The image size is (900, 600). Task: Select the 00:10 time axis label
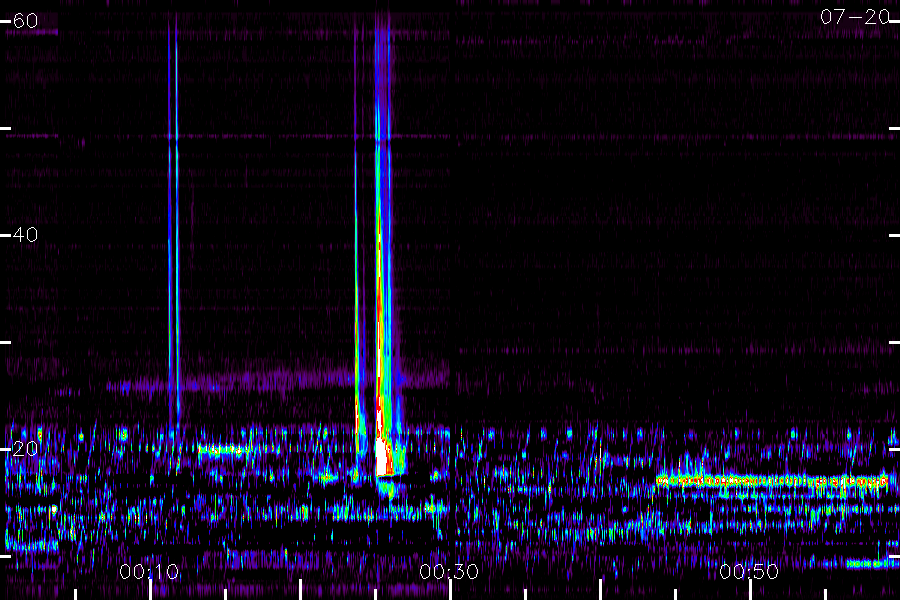click(x=149, y=572)
